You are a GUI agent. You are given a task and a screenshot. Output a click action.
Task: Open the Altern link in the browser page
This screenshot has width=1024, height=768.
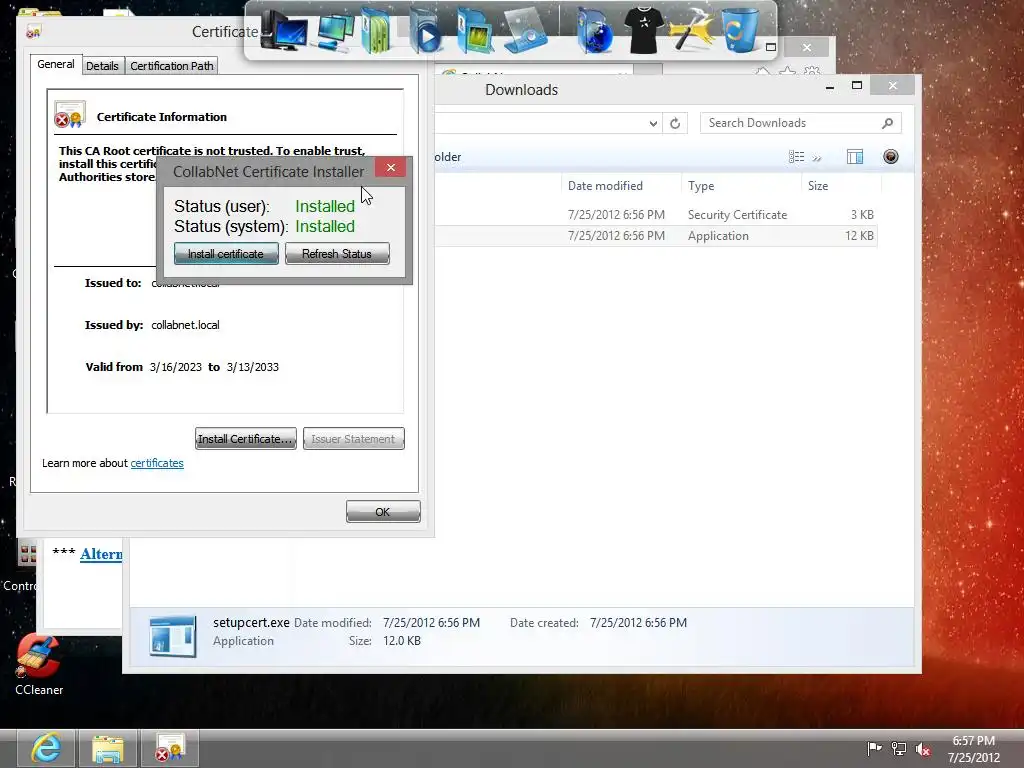101,554
